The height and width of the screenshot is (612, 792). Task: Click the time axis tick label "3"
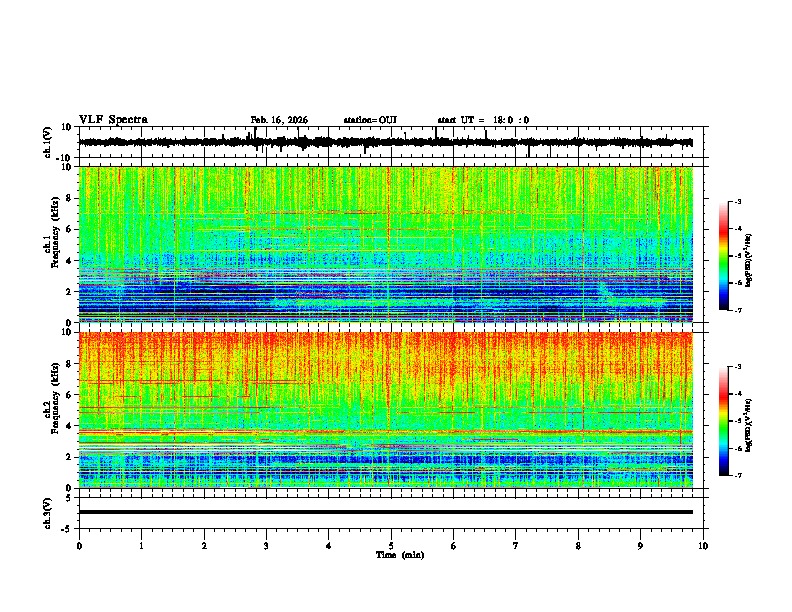266,546
